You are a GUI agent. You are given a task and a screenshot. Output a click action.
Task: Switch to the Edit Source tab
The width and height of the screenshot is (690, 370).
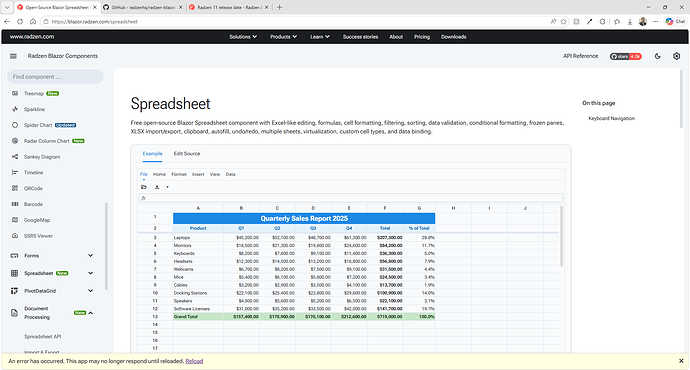[187, 154]
